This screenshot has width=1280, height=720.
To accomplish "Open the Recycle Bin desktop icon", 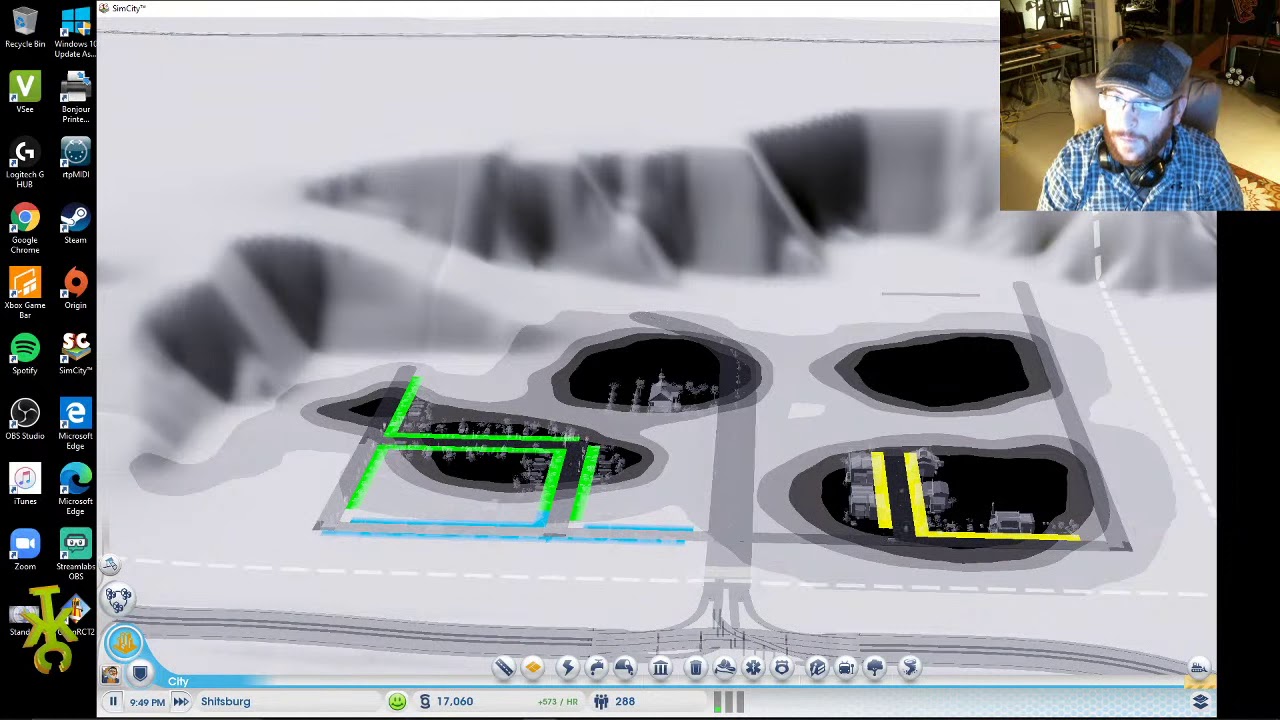I will coord(25,28).
